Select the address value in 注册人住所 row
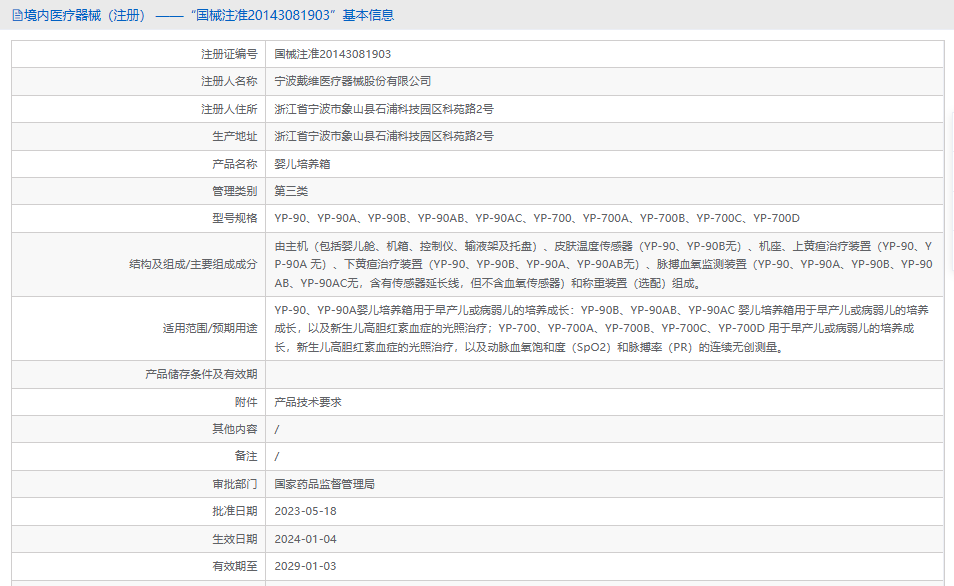Image resolution: width=954 pixels, height=586 pixels. pyautogui.click(x=384, y=110)
